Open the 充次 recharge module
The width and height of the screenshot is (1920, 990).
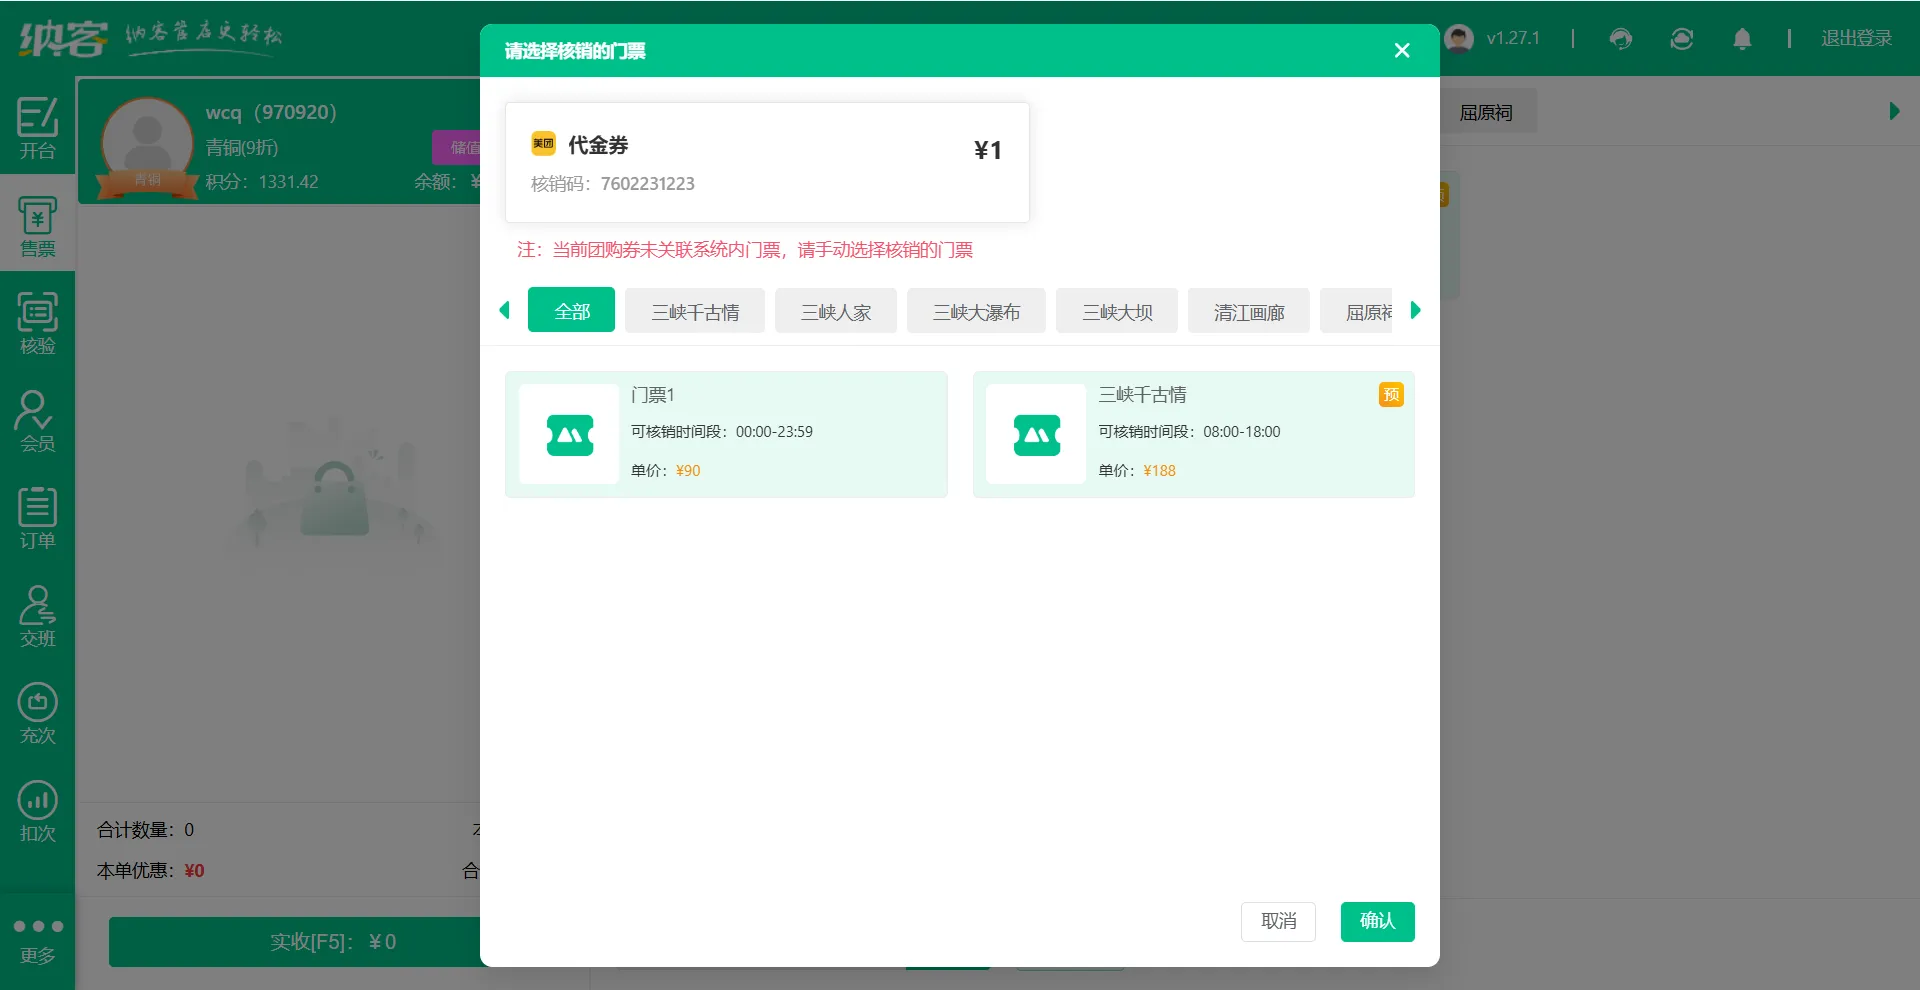(x=37, y=712)
